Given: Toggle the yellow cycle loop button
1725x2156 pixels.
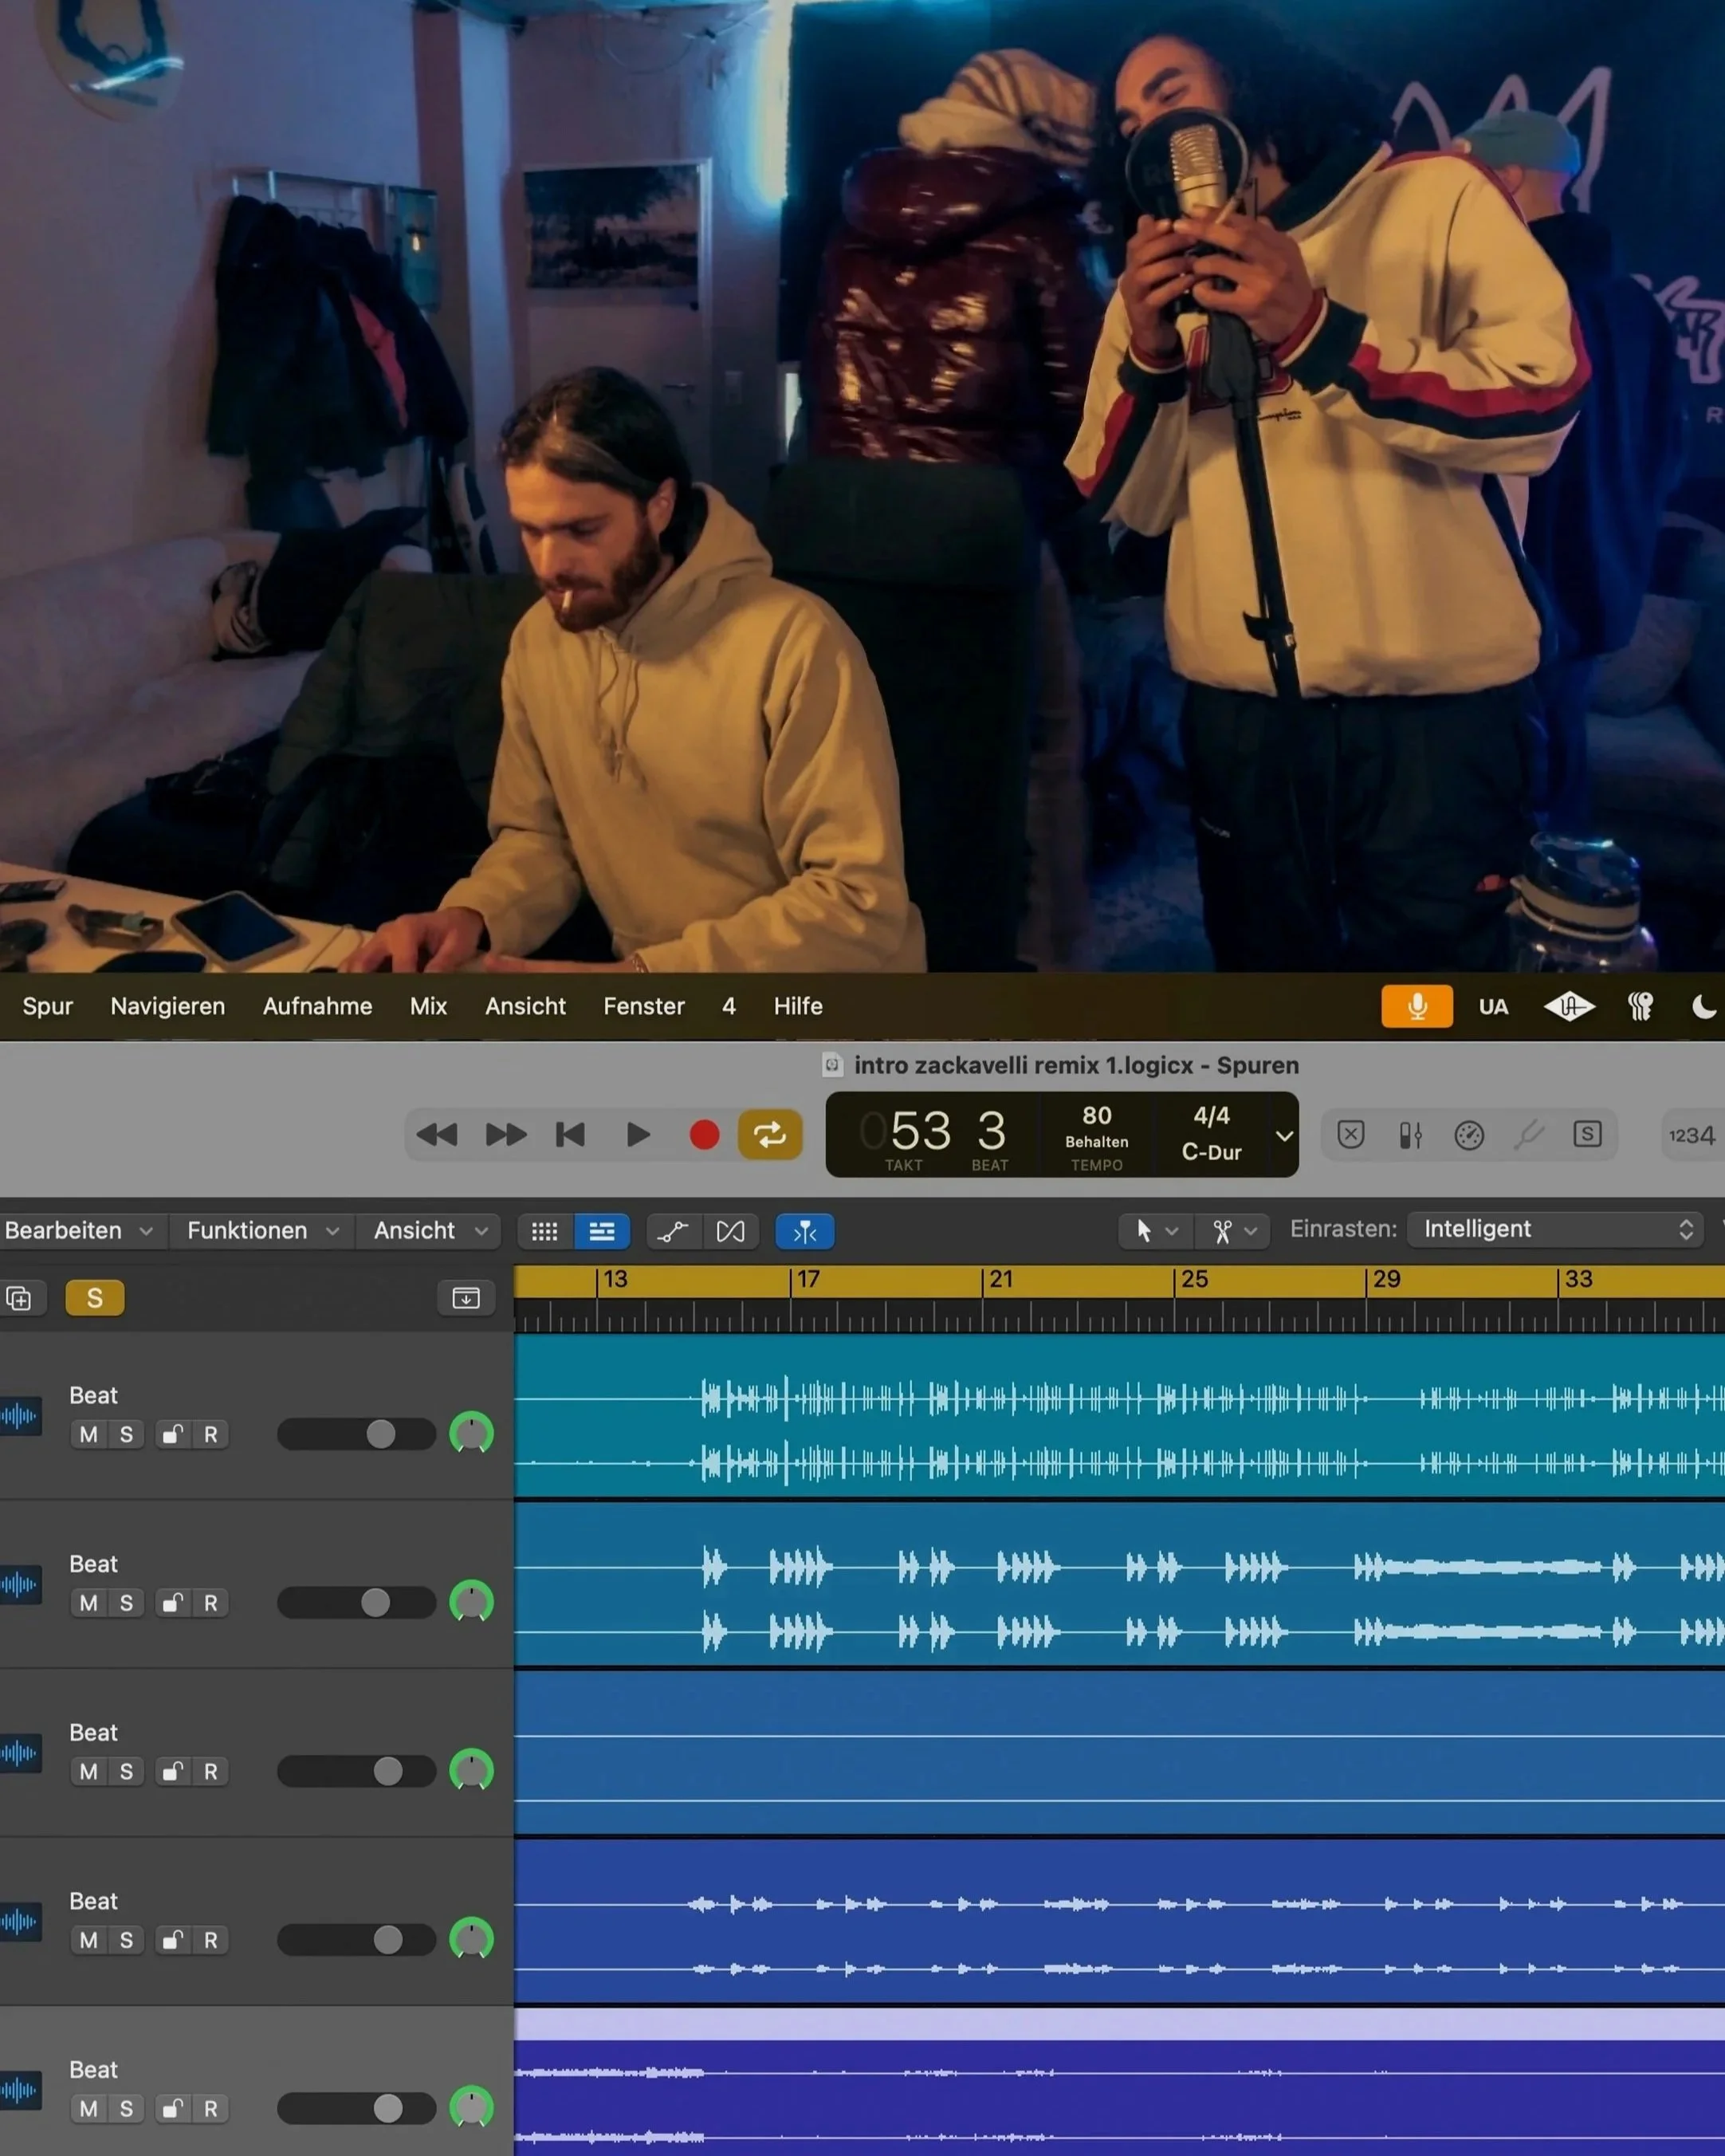Looking at the screenshot, I should (769, 1135).
